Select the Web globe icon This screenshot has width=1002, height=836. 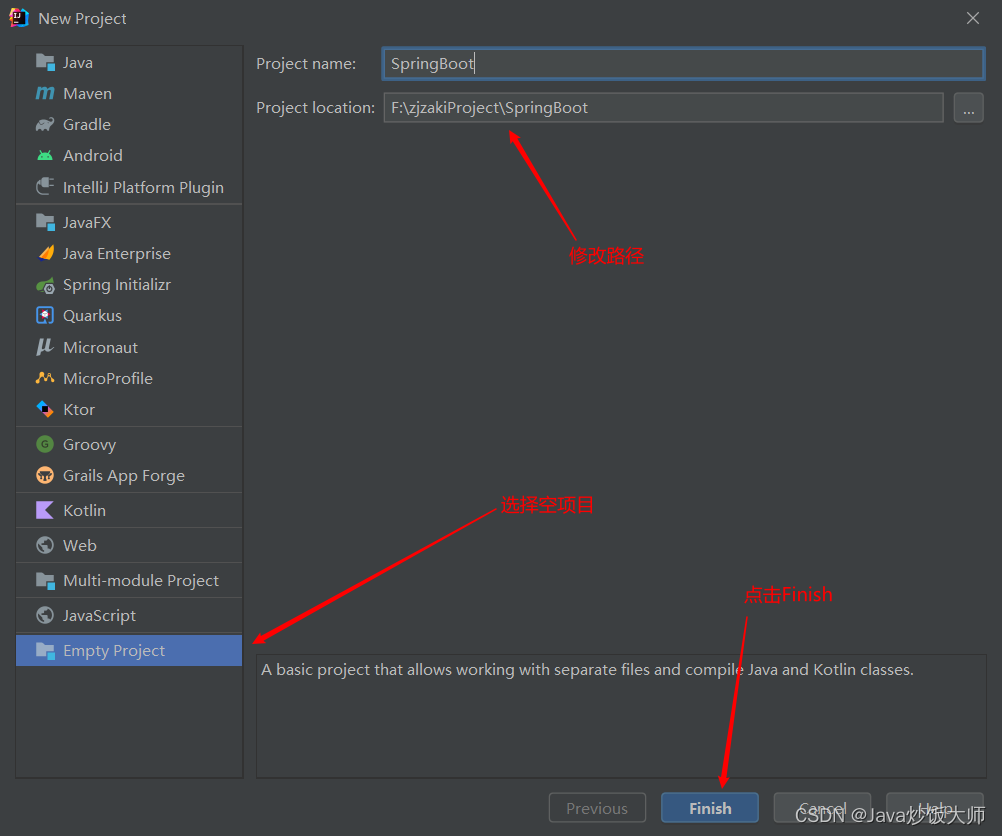[45, 545]
